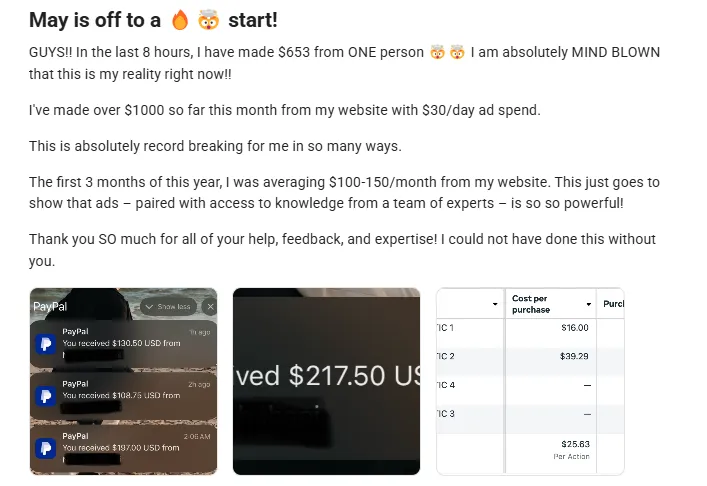Dismiss PayPal notifications with the X icon
The width and height of the screenshot is (707, 486).
coord(210,307)
